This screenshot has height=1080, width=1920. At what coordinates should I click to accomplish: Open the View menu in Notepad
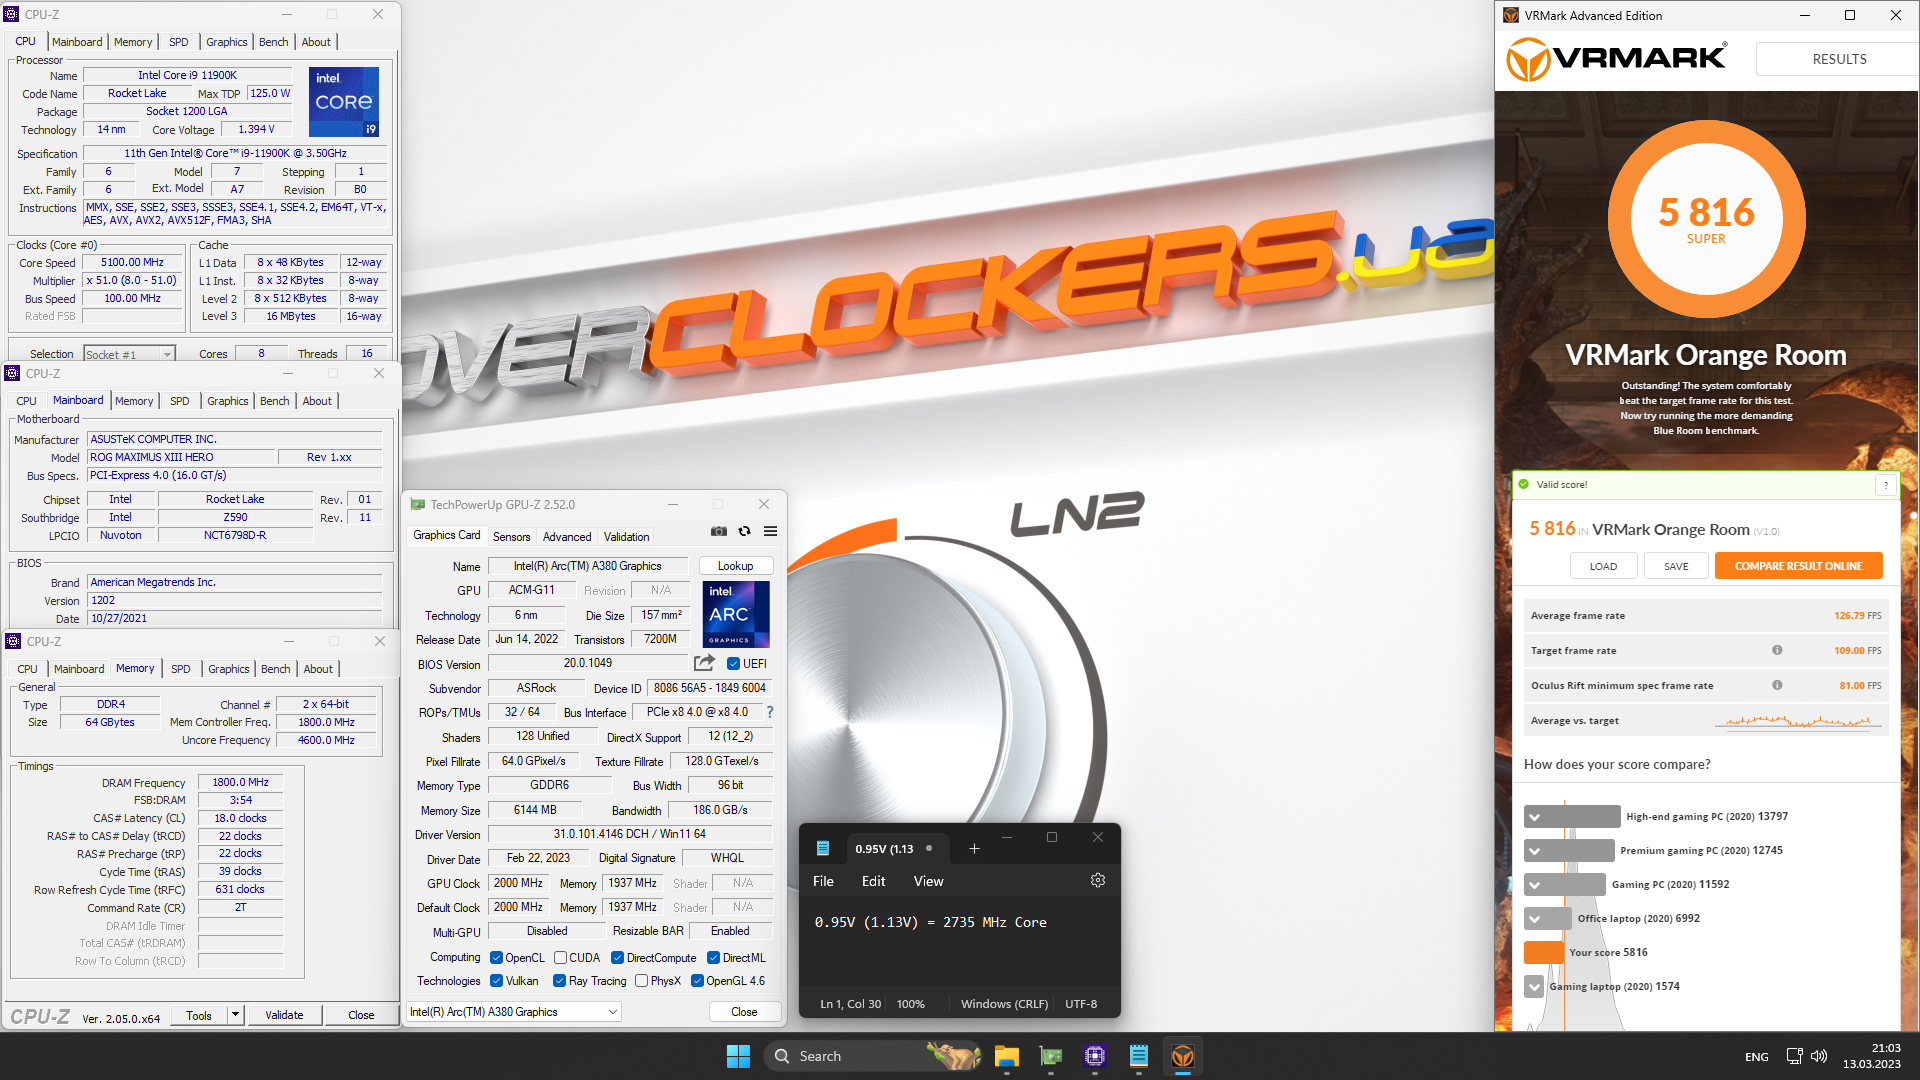(928, 881)
